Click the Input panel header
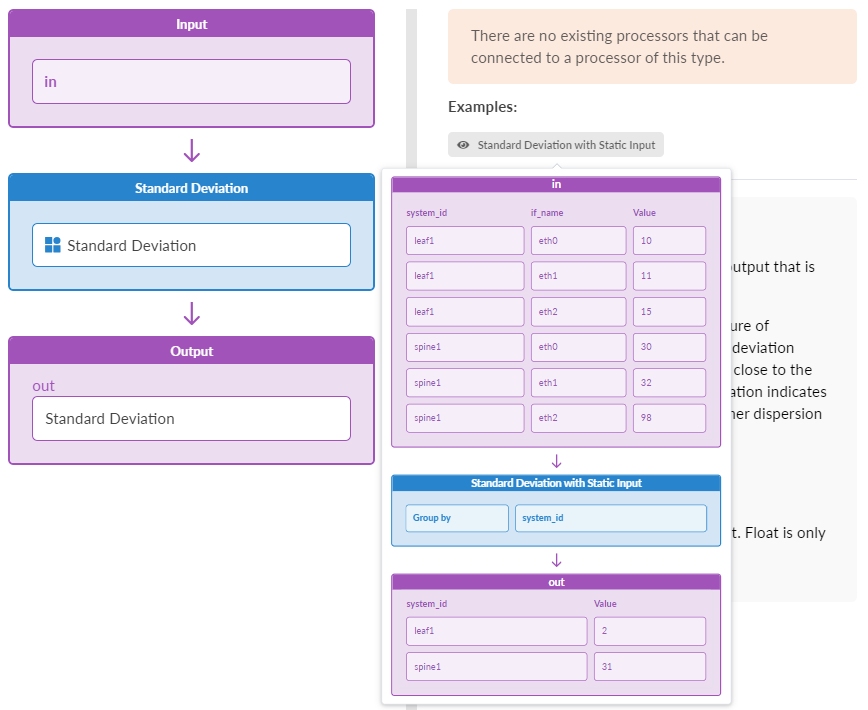 (191, 24)
